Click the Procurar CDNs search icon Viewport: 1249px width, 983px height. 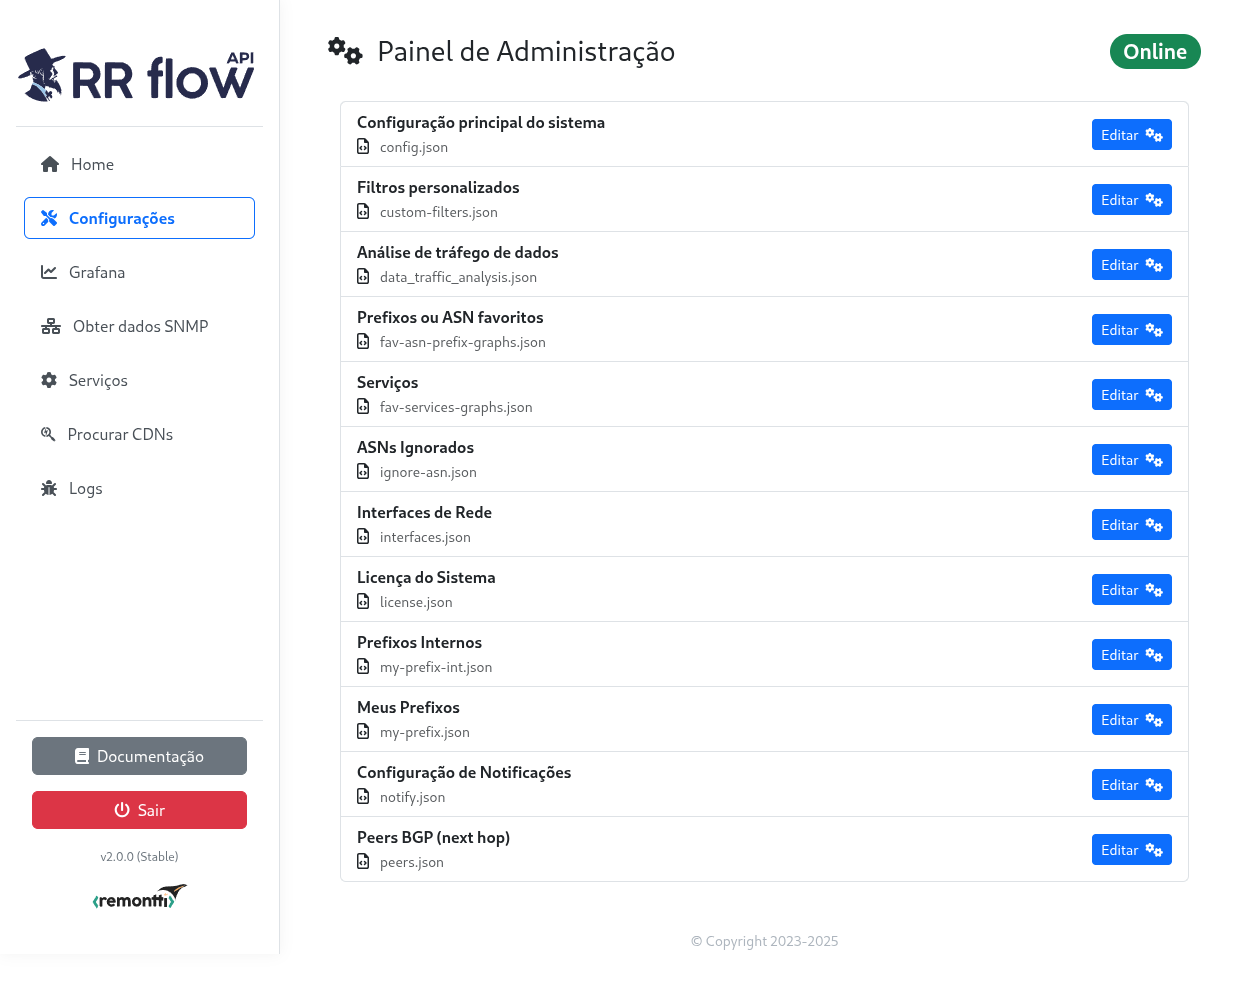coord(48,433)
